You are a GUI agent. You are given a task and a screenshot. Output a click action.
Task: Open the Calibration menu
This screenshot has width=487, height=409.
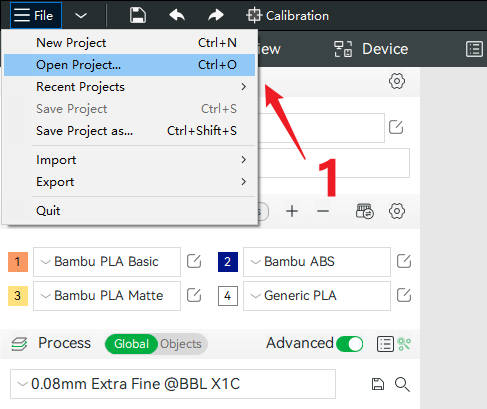287,16
